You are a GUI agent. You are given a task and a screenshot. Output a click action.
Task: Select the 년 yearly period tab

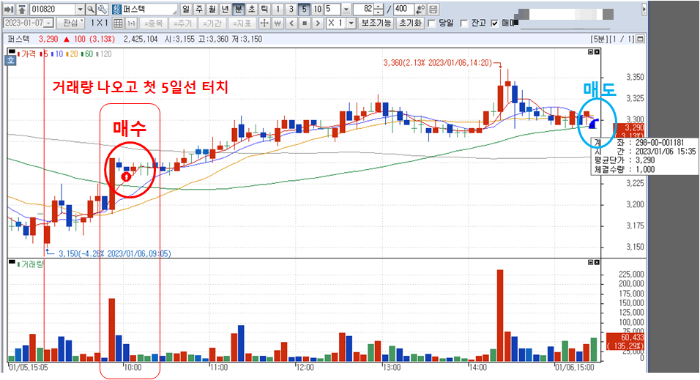225,9
